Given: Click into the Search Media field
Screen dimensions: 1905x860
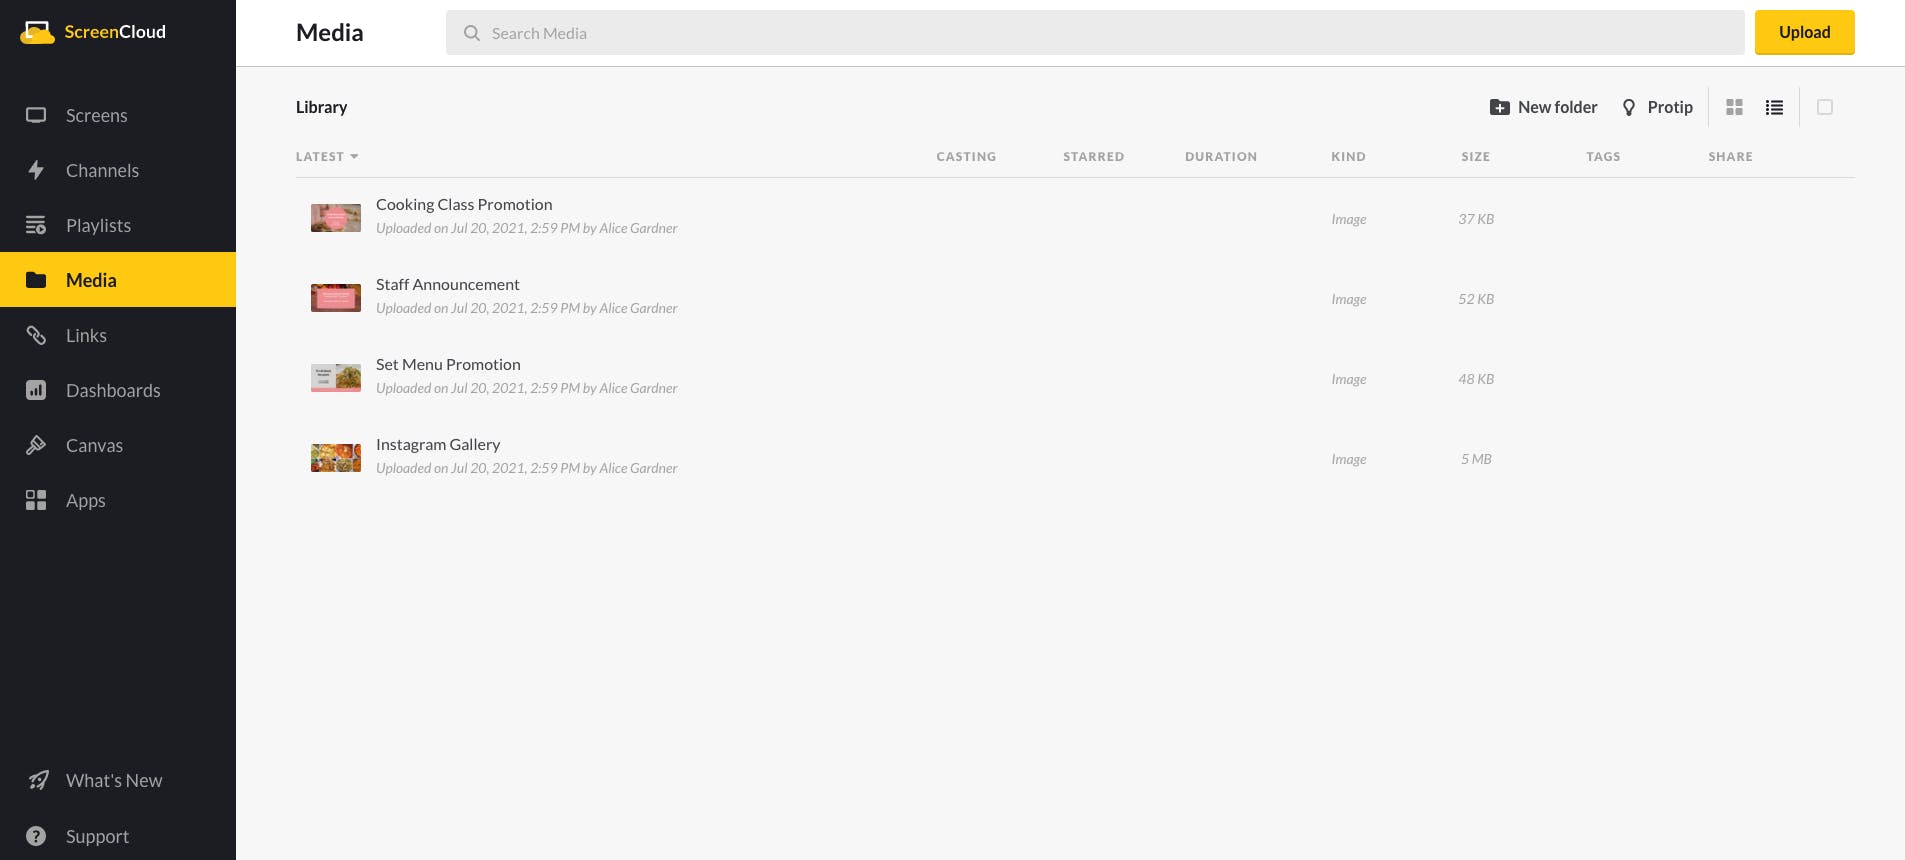Looking at the screenshot, I should coord(1095,33).
